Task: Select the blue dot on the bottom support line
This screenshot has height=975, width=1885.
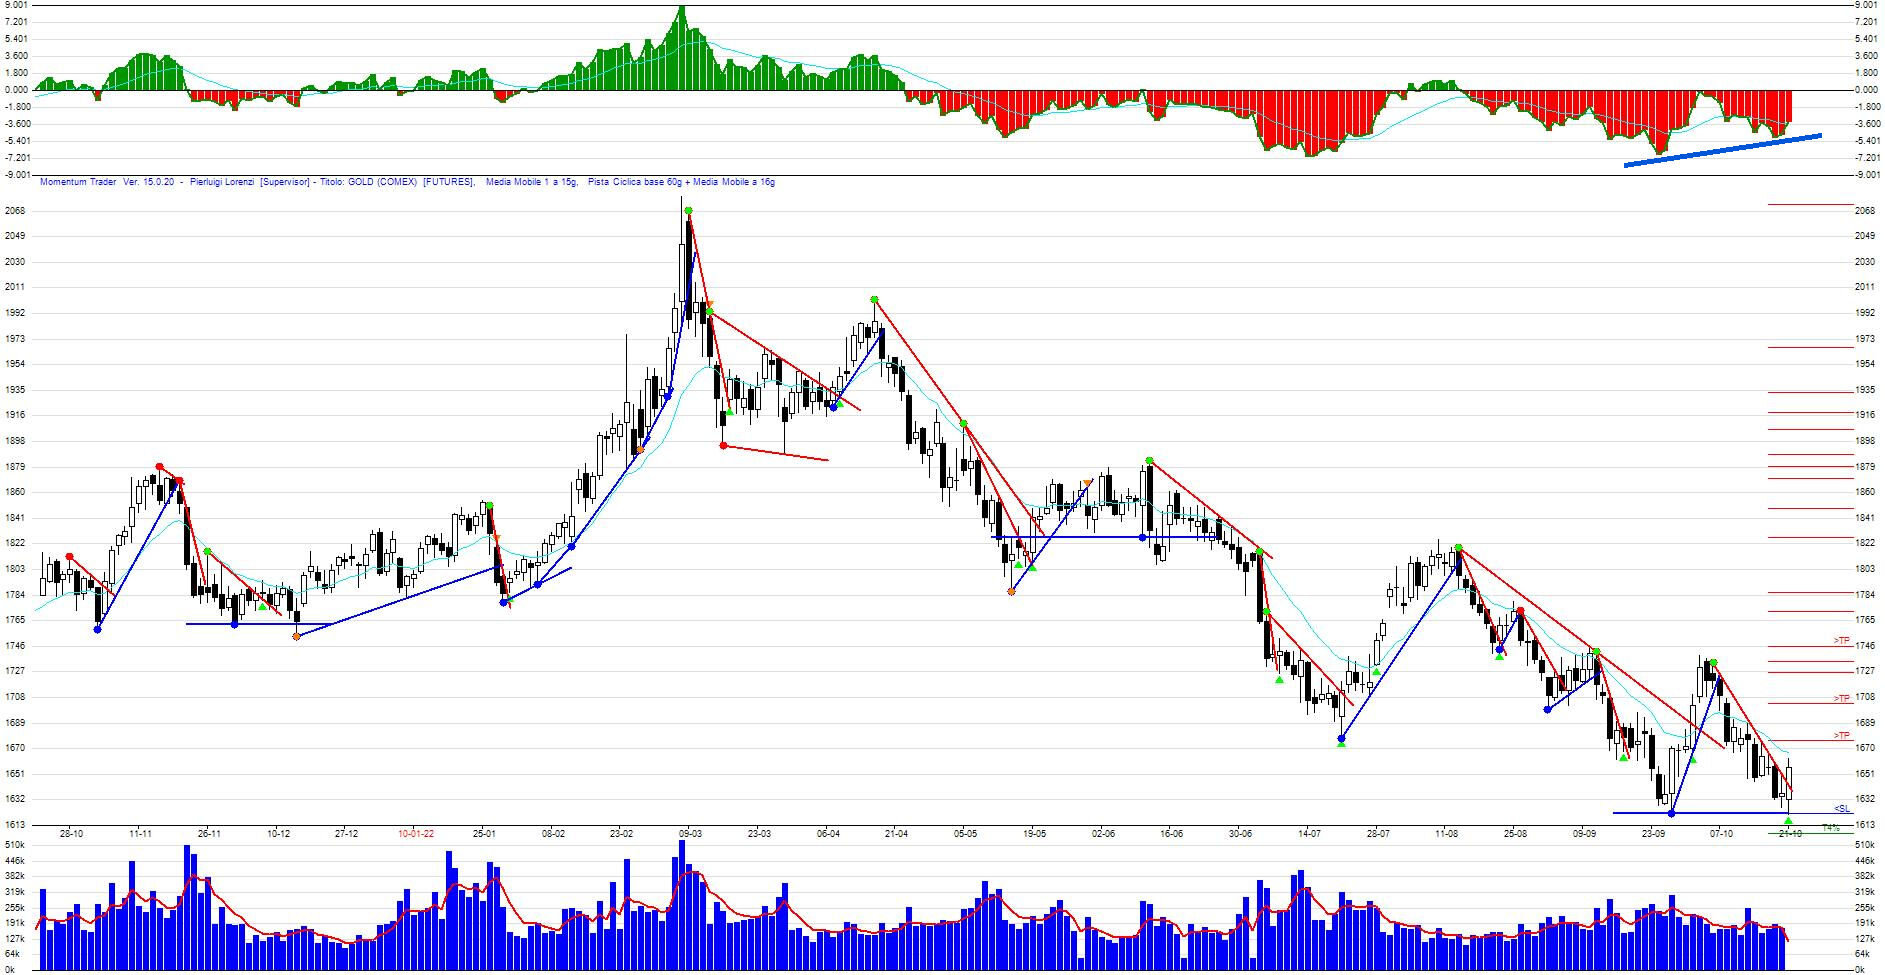Action: (1671, 813)
